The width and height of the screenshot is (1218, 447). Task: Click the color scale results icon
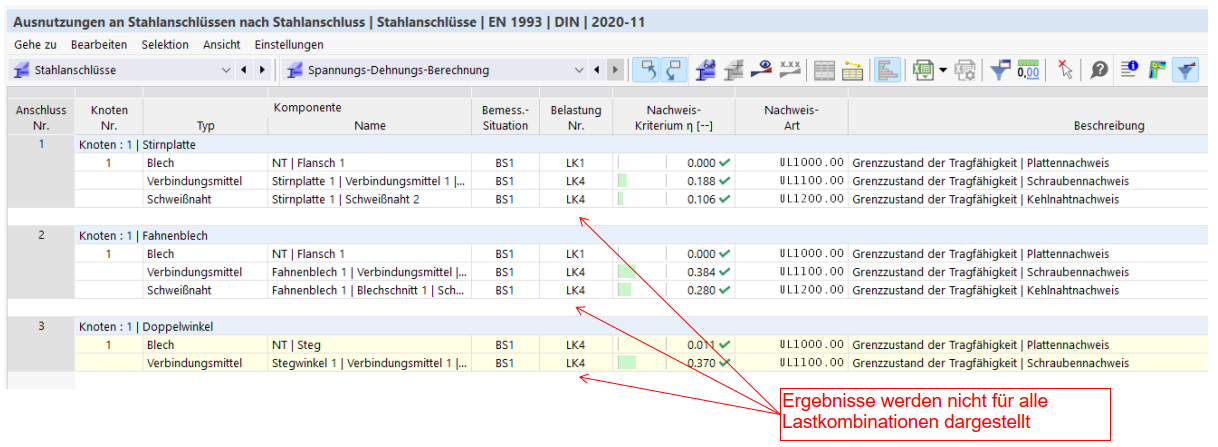(1157, 70)
